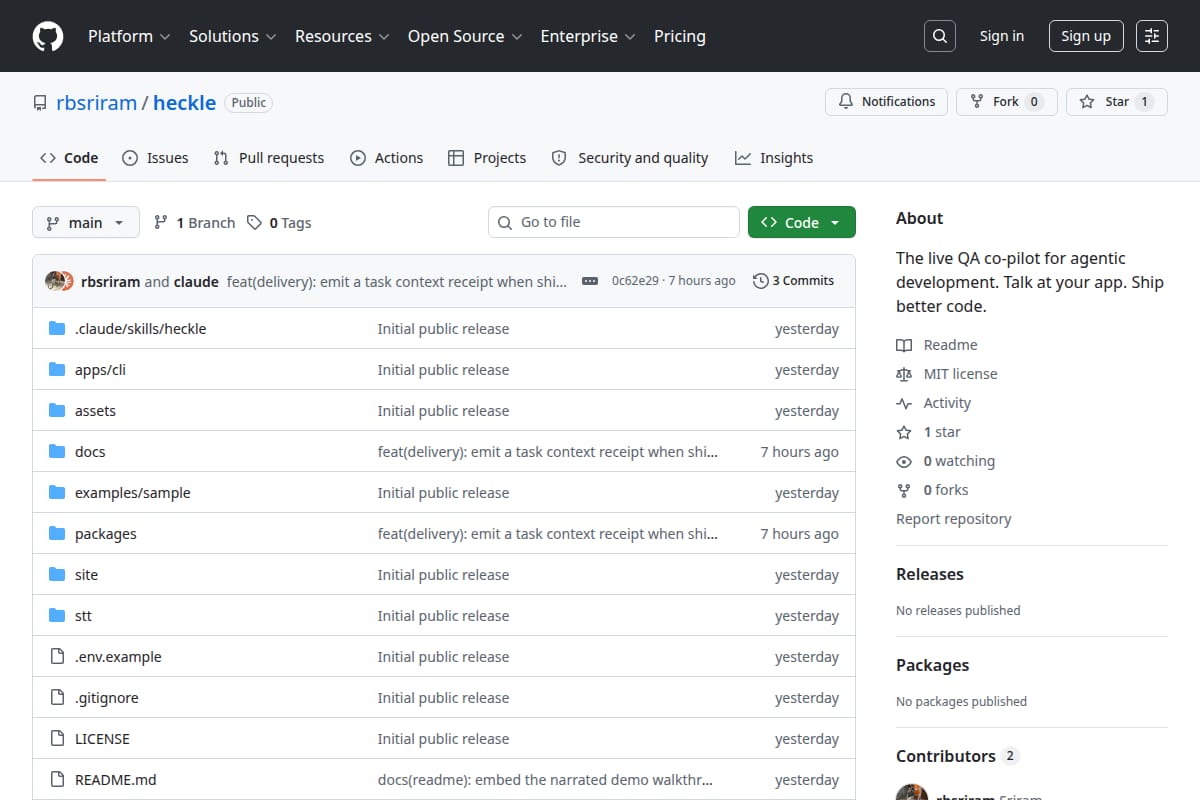Viewport: 1200px width, 800px height.
Task: Fork the repository with Fork button
Action: click(x=1007, y=102)
